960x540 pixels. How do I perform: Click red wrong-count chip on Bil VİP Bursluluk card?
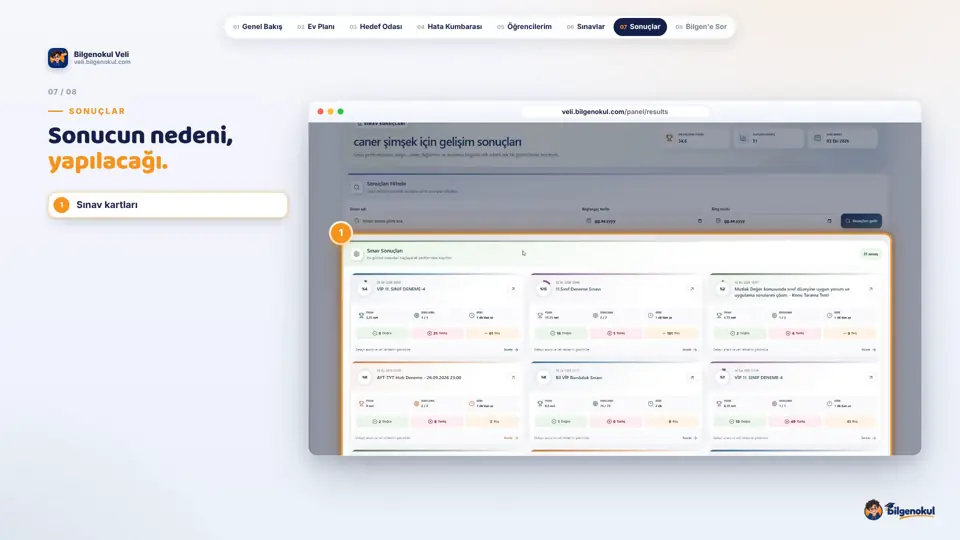point(616,421)
